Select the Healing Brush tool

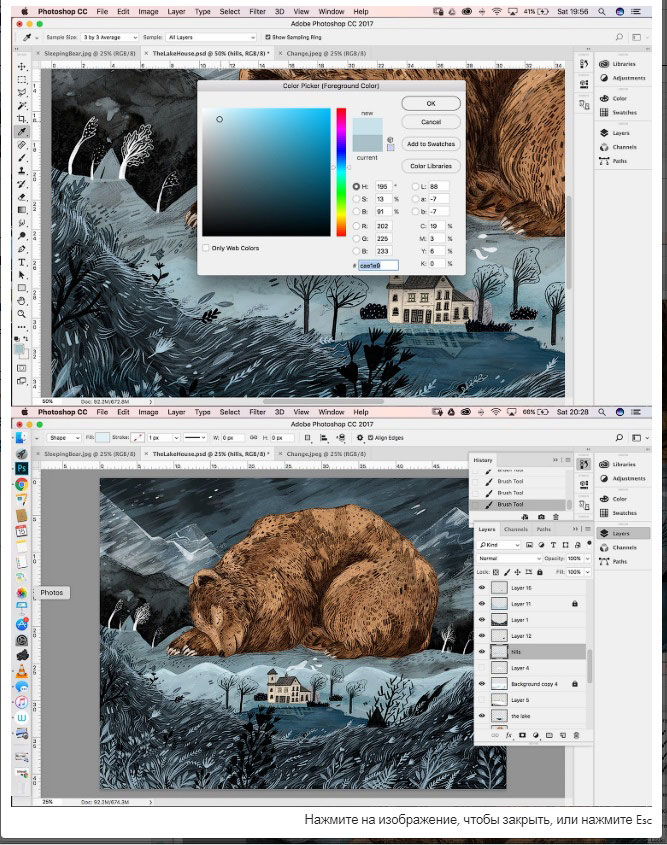coord(22,145)
